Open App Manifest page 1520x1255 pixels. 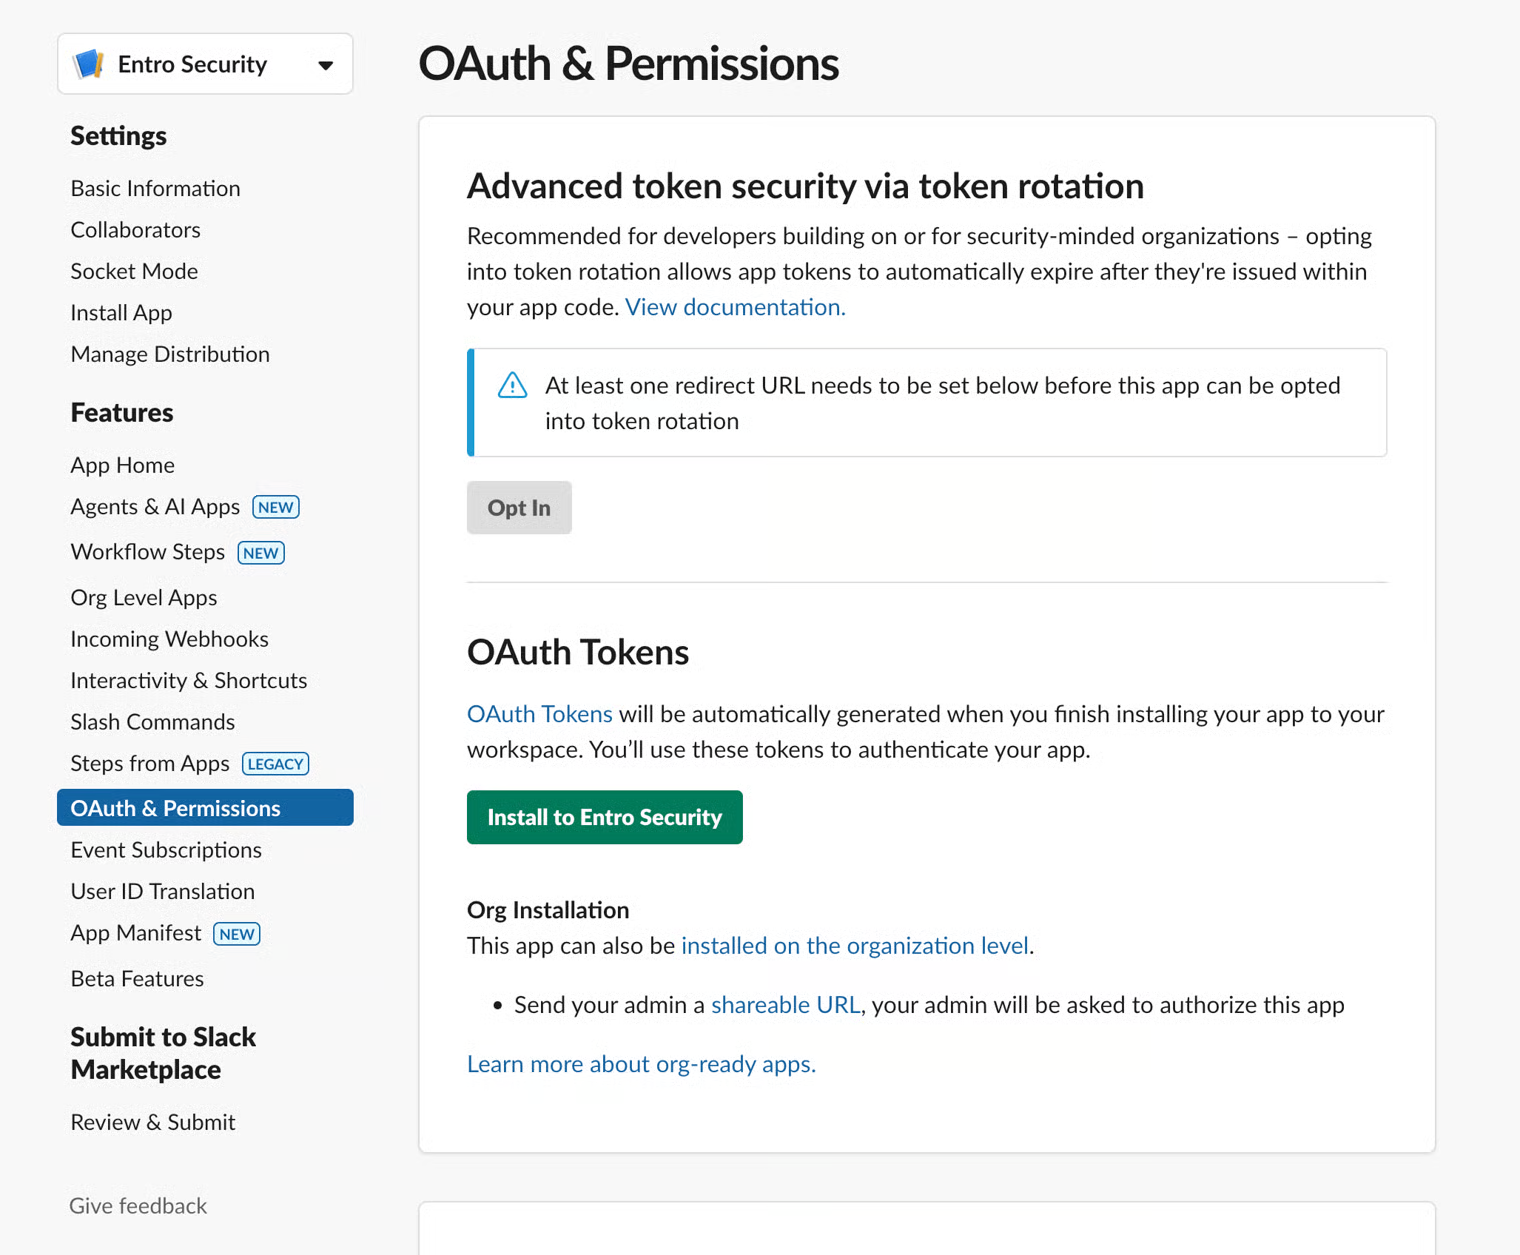pyautogui.click(x=135, y=933)
